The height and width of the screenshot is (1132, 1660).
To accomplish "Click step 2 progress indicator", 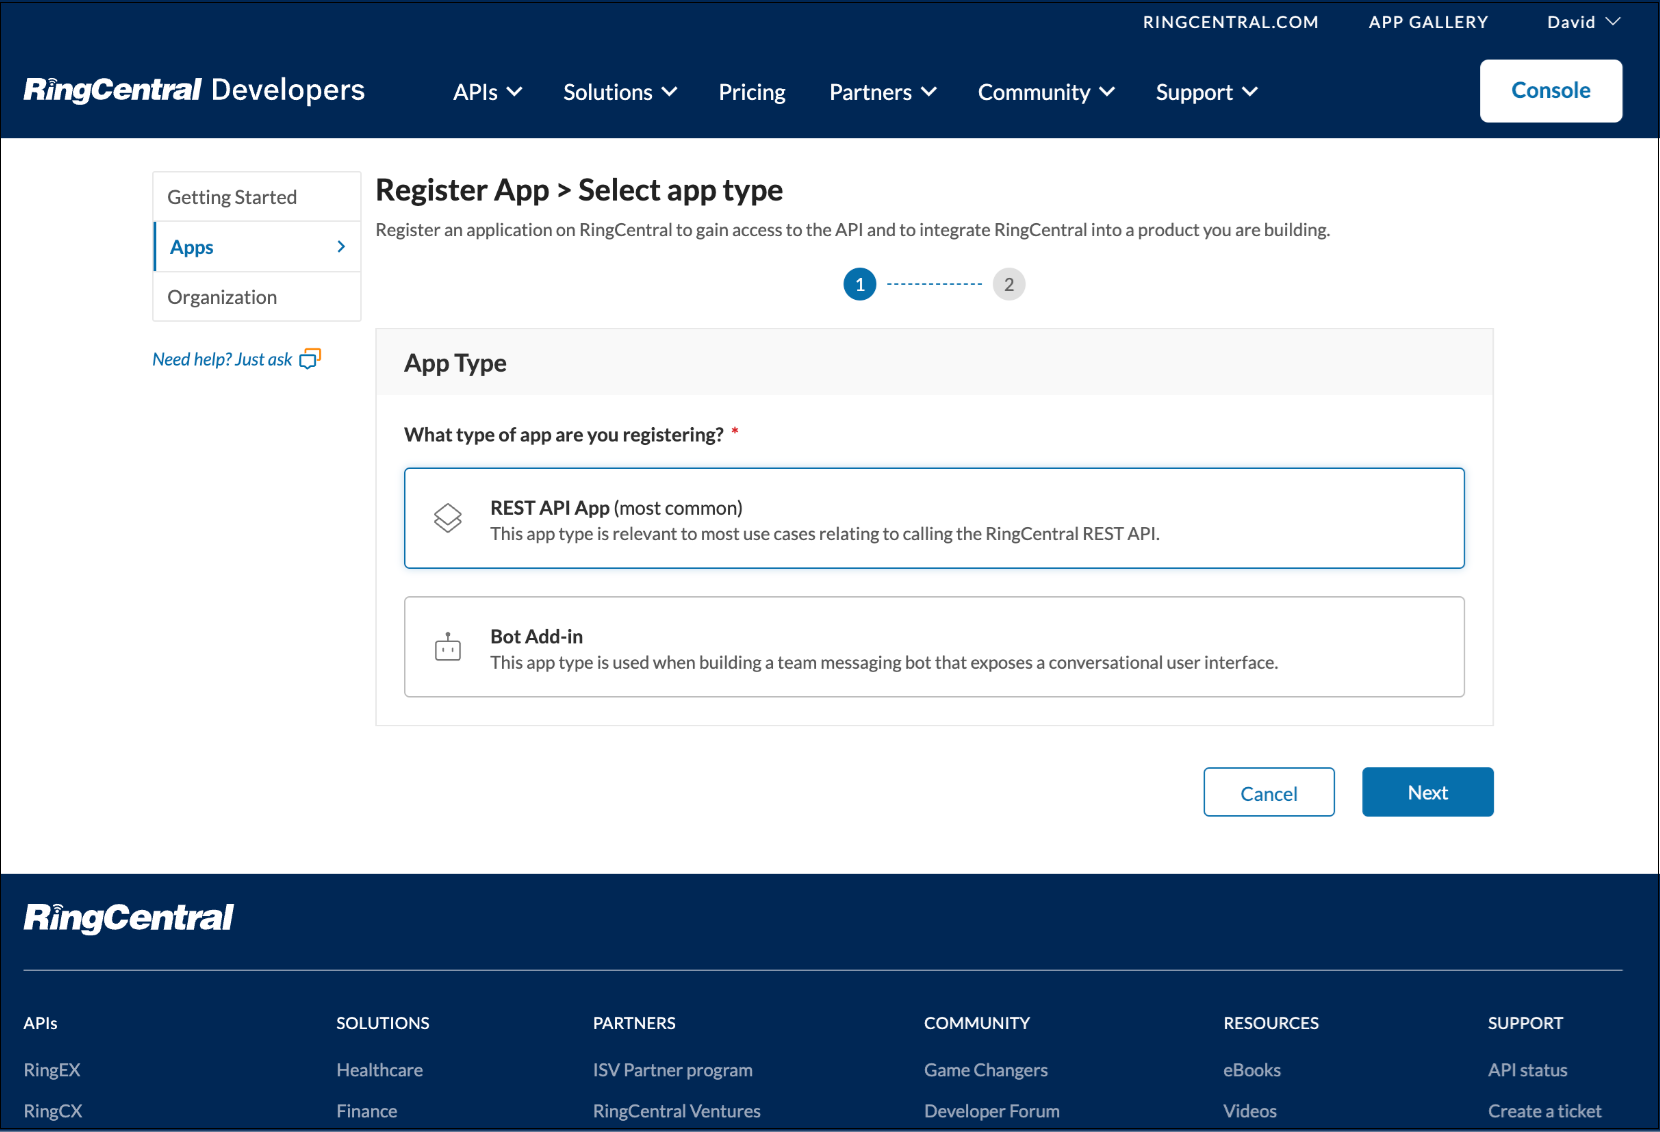I will pyautogui.click(x=1008, y=284).
